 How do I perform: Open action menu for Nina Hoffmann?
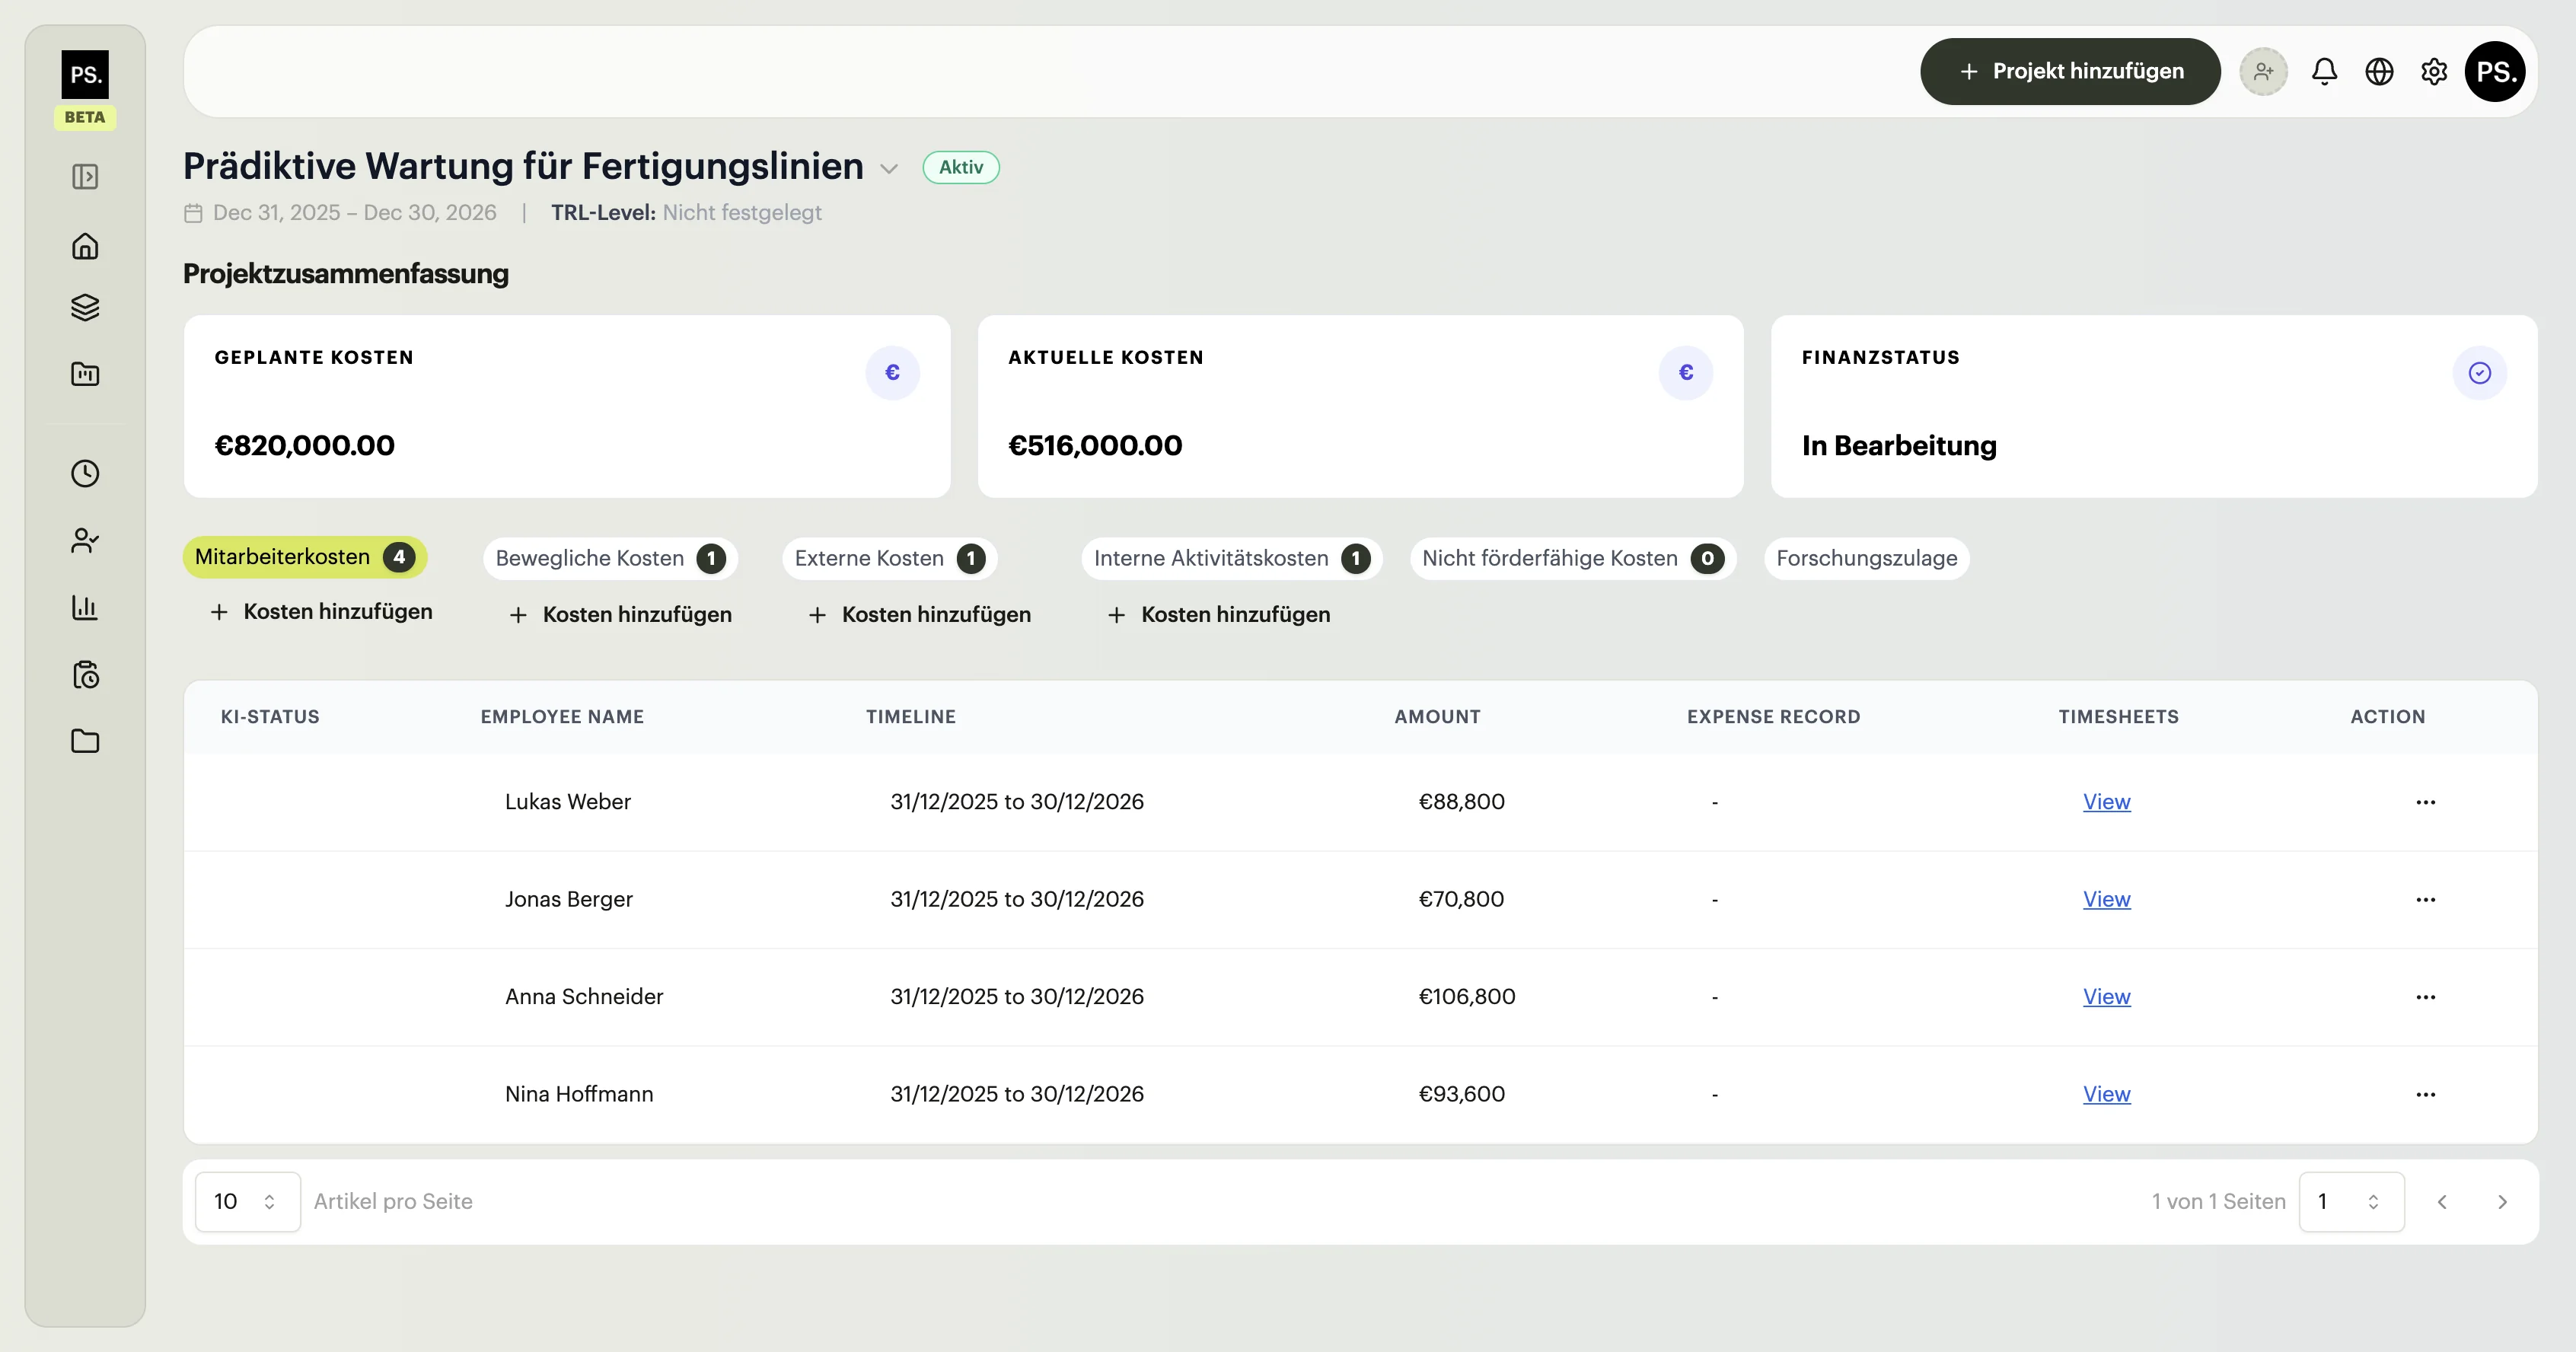(x=2425, y=1094)
